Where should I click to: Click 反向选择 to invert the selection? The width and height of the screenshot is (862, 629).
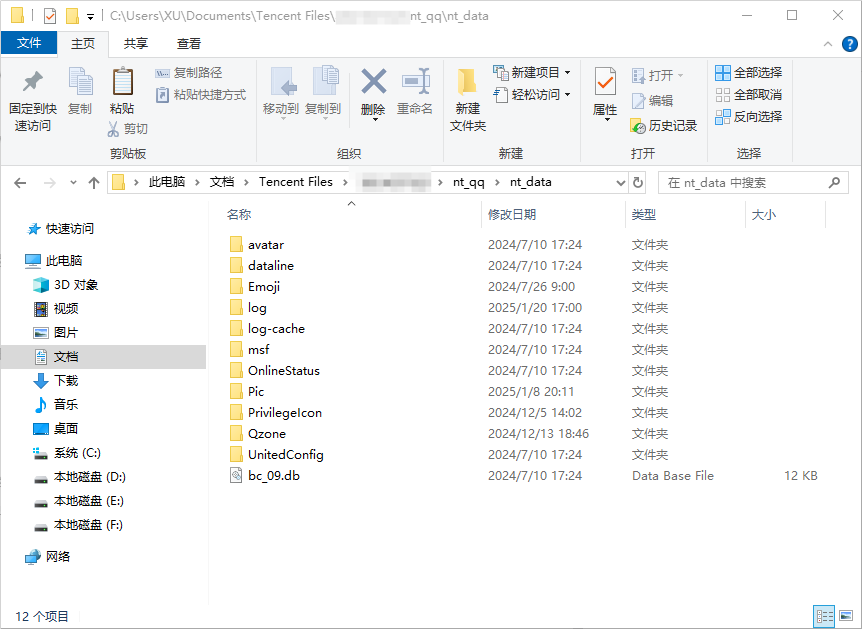[747, 116]
